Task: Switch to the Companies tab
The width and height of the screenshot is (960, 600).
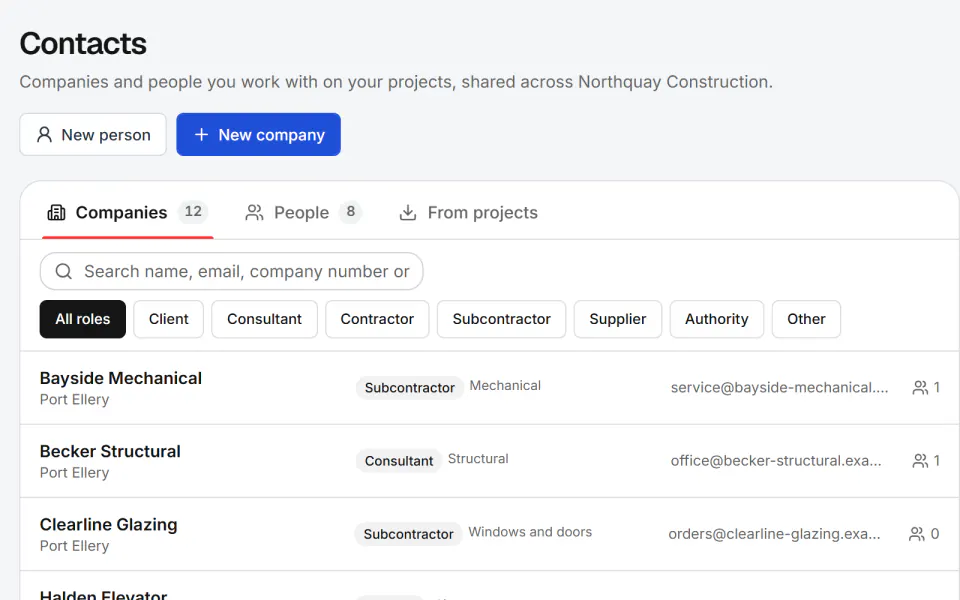Action: coord(127,212)
